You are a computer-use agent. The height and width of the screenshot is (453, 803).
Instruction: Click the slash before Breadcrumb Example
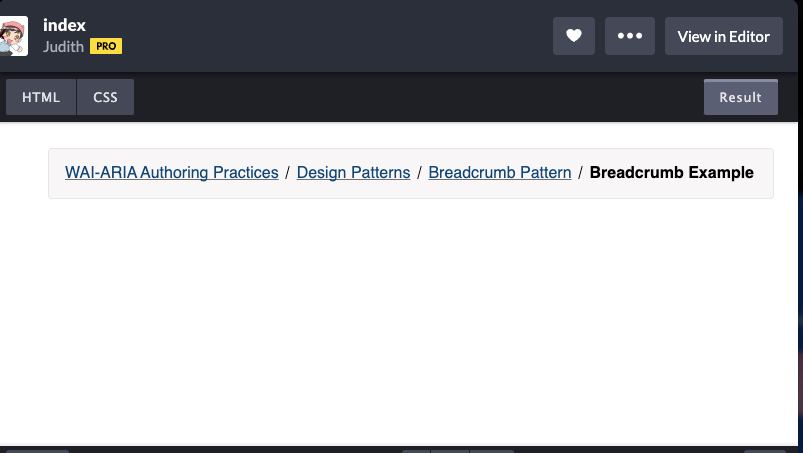tap(580, 173)
